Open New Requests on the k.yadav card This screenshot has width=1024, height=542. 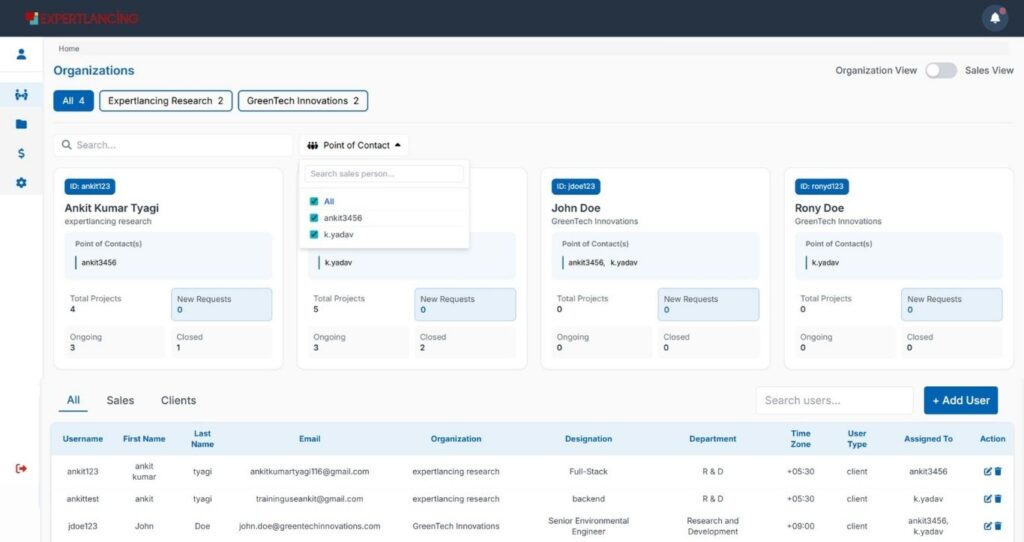465,304
